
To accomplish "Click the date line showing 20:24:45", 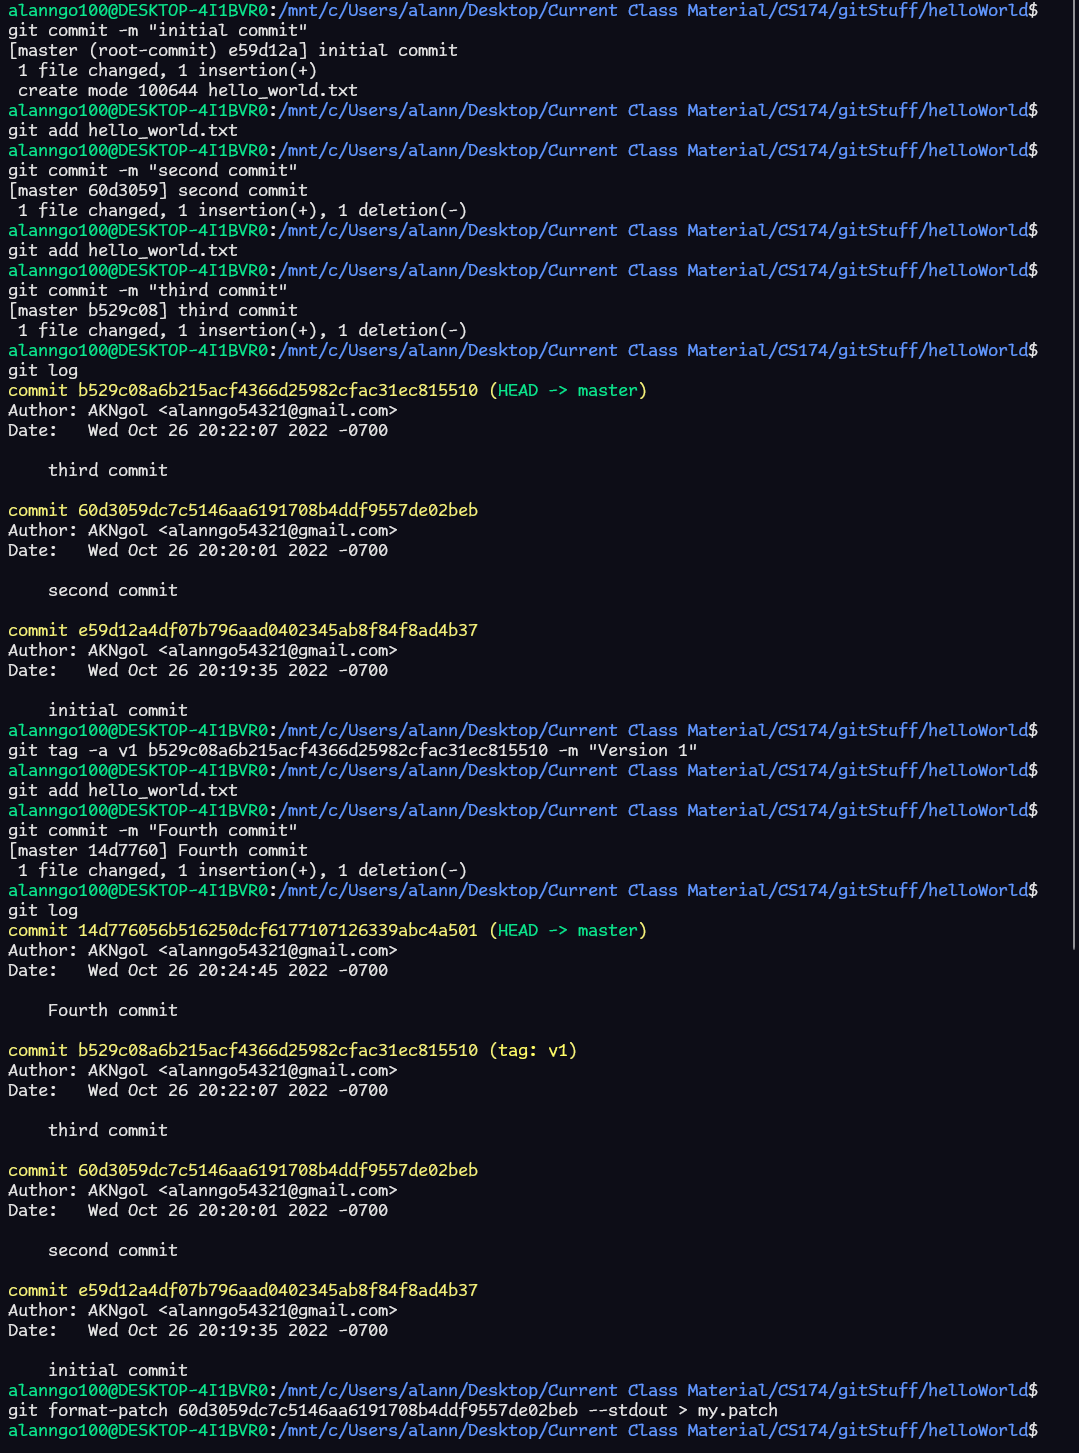I will tap(198, 970).
